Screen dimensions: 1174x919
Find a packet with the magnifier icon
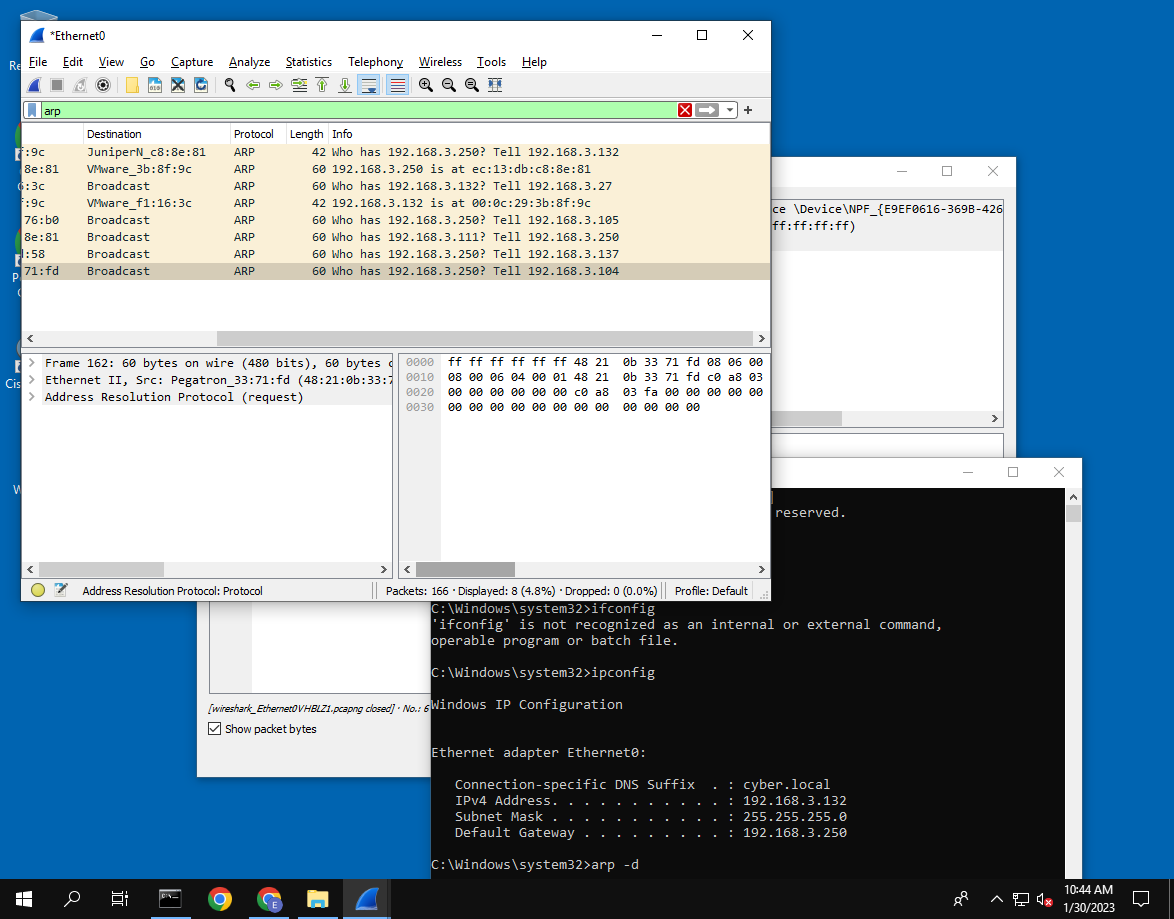pyautogui.click(x=230, y=85)
